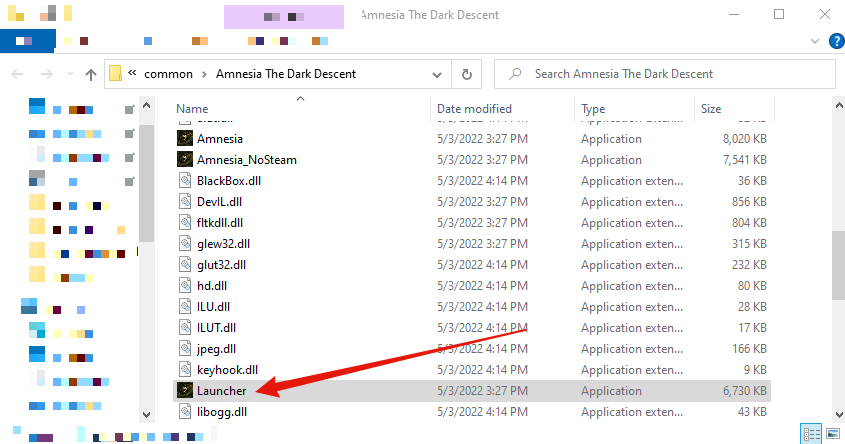Click the Amnesia The Dark Descent breadcrumb

[x=286, y=74]
